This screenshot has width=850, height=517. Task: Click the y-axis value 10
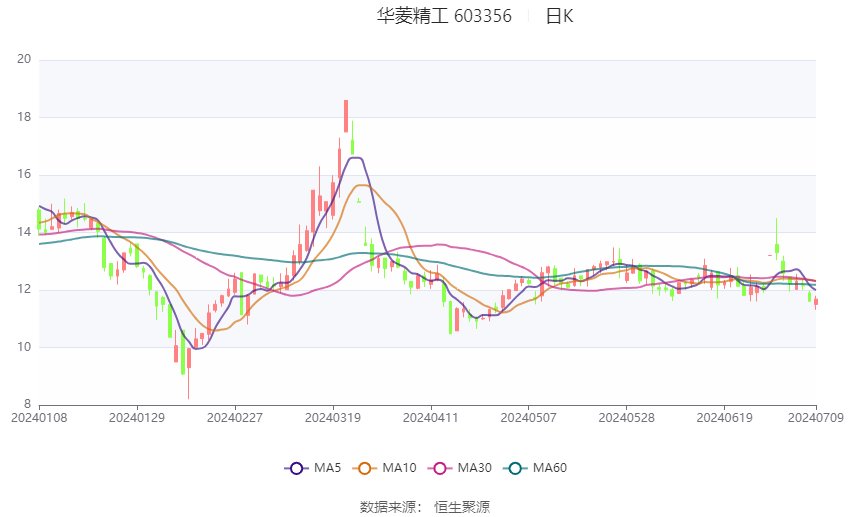24,347
